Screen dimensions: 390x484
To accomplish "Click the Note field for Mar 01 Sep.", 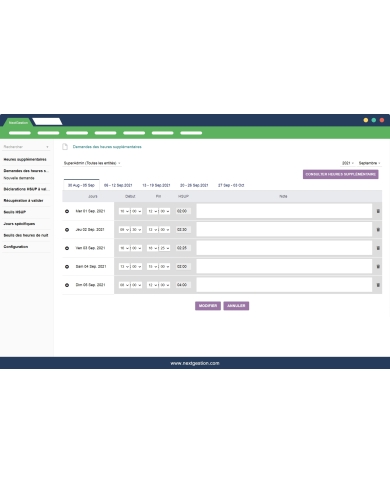I will (284, 211).
